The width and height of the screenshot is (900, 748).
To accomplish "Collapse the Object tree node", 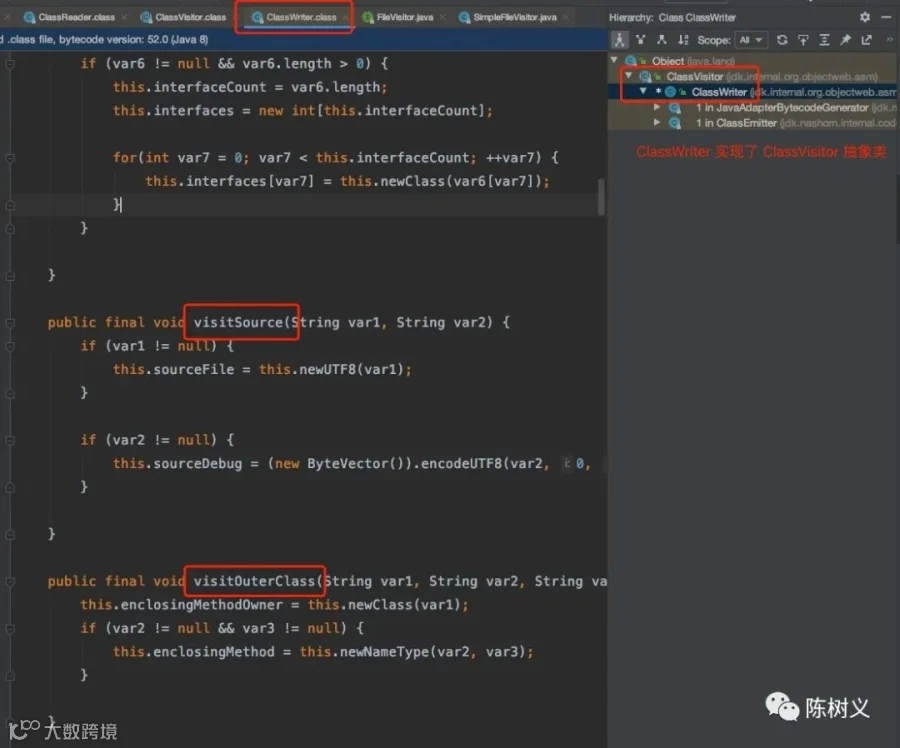I will point(614,60).
